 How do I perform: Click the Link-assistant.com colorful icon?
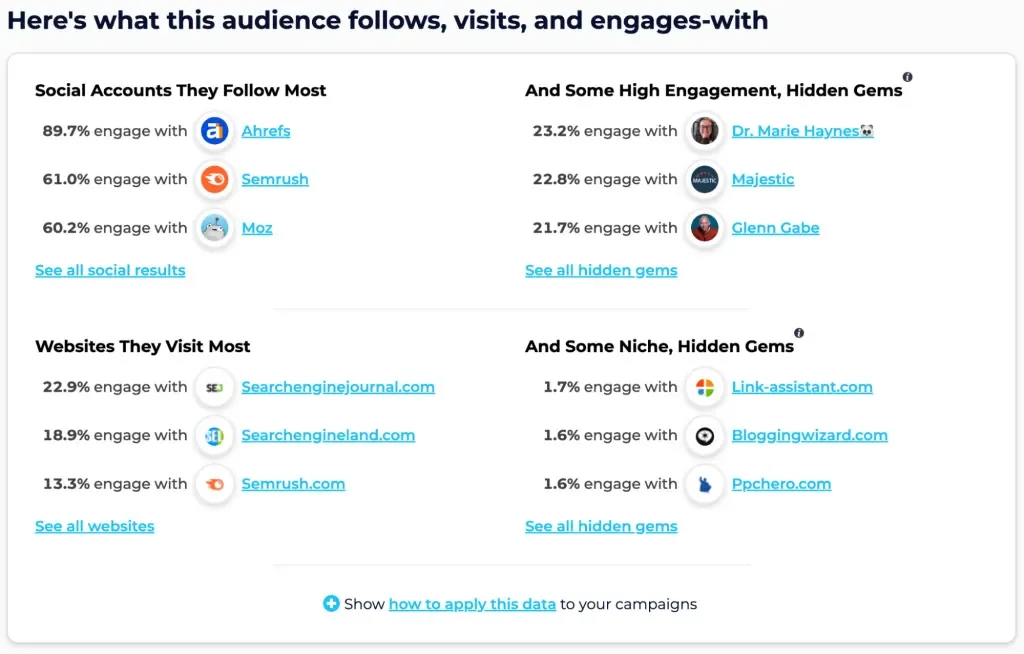705,387
